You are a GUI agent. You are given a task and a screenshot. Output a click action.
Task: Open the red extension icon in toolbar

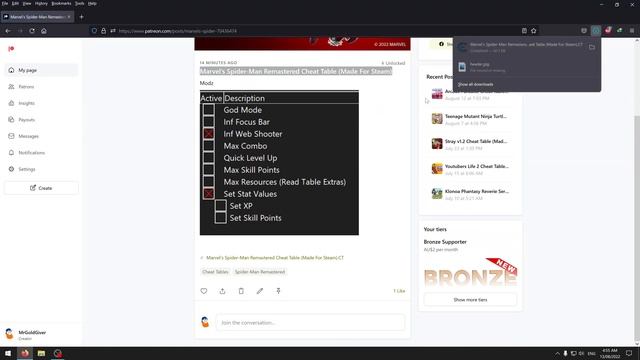pyautogui.click(x=608, y=31)
